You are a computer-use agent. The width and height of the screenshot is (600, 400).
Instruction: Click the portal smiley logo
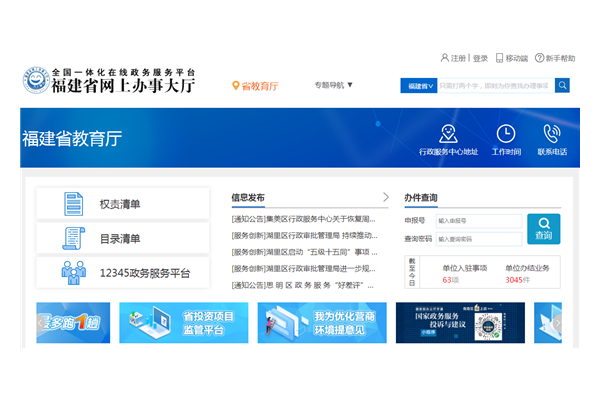pyautogui.click(x=36, y=80)
